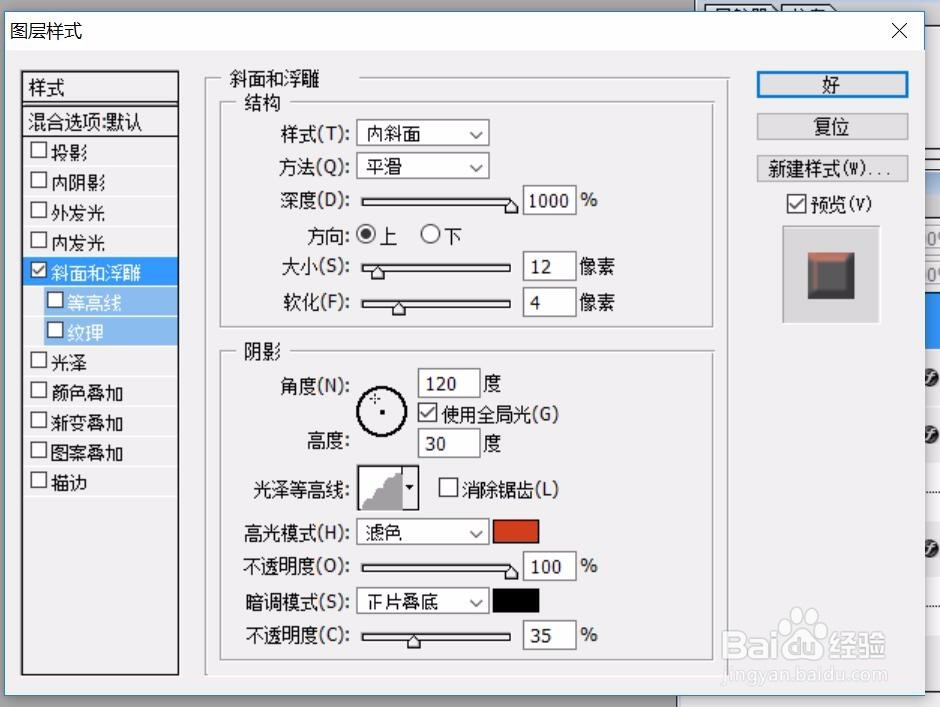The image size is (940, 707).
Task: Disable 使用全局光 option
Action: tap(425, 411)
